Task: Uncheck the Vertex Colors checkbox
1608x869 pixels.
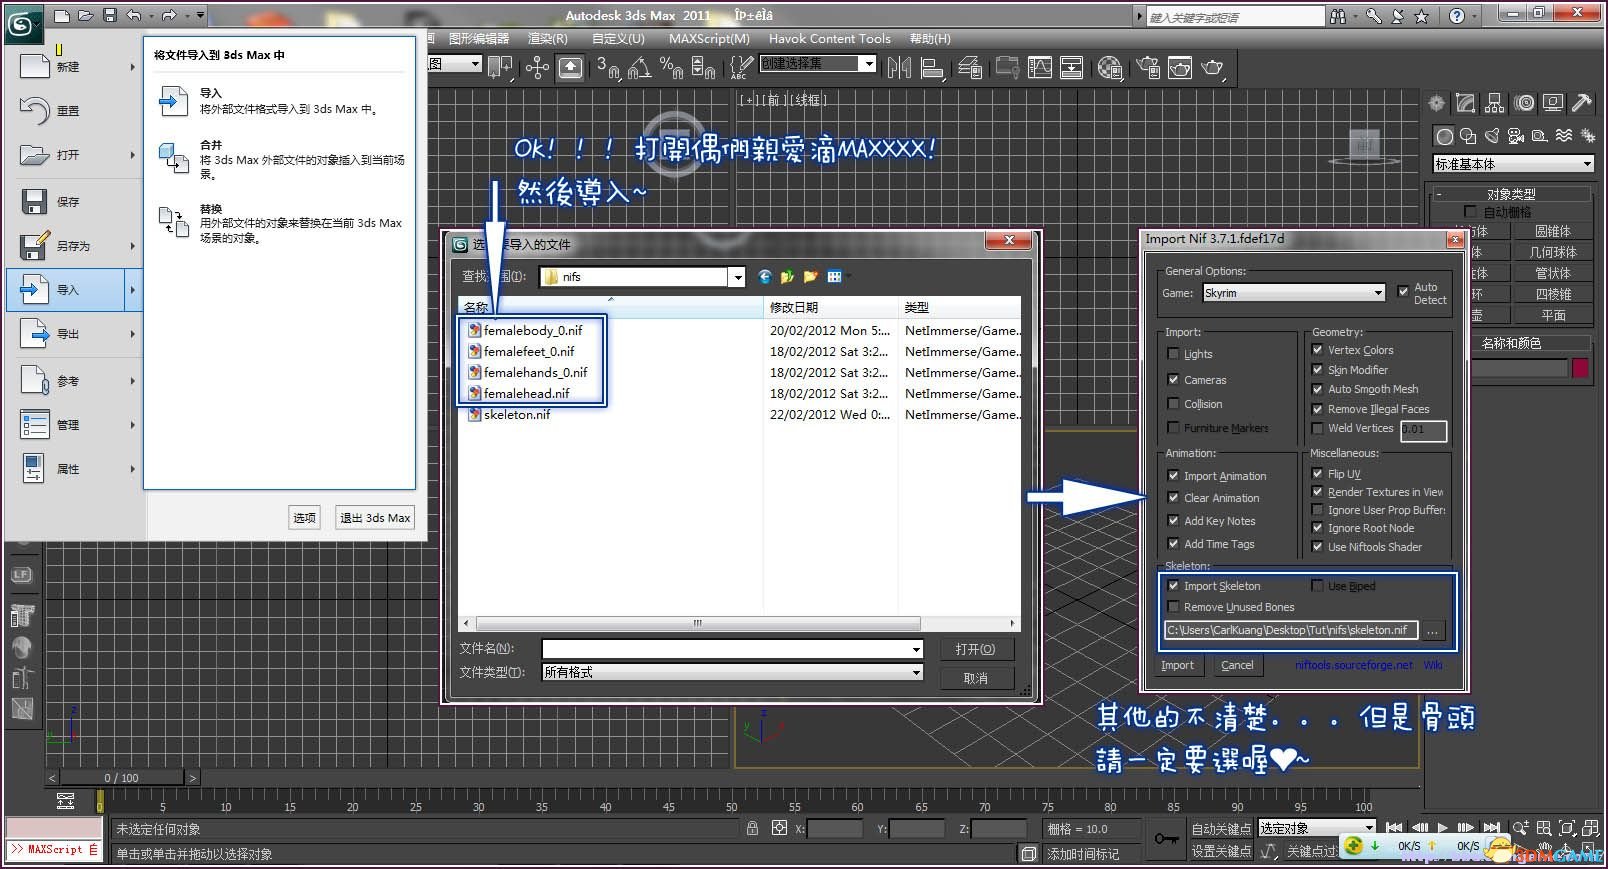Action: [x=1317, y=349]
